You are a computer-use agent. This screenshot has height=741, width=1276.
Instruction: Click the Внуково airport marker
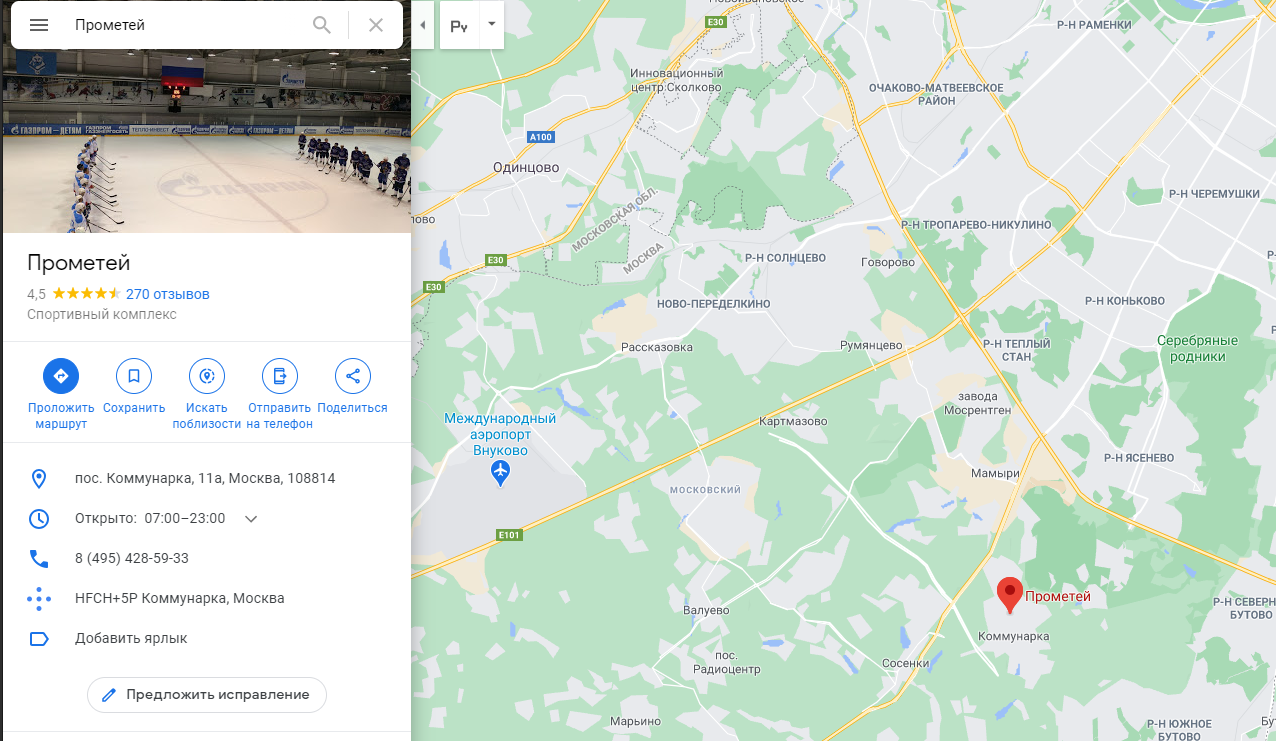pyautogui.click(x=502, y=474)
